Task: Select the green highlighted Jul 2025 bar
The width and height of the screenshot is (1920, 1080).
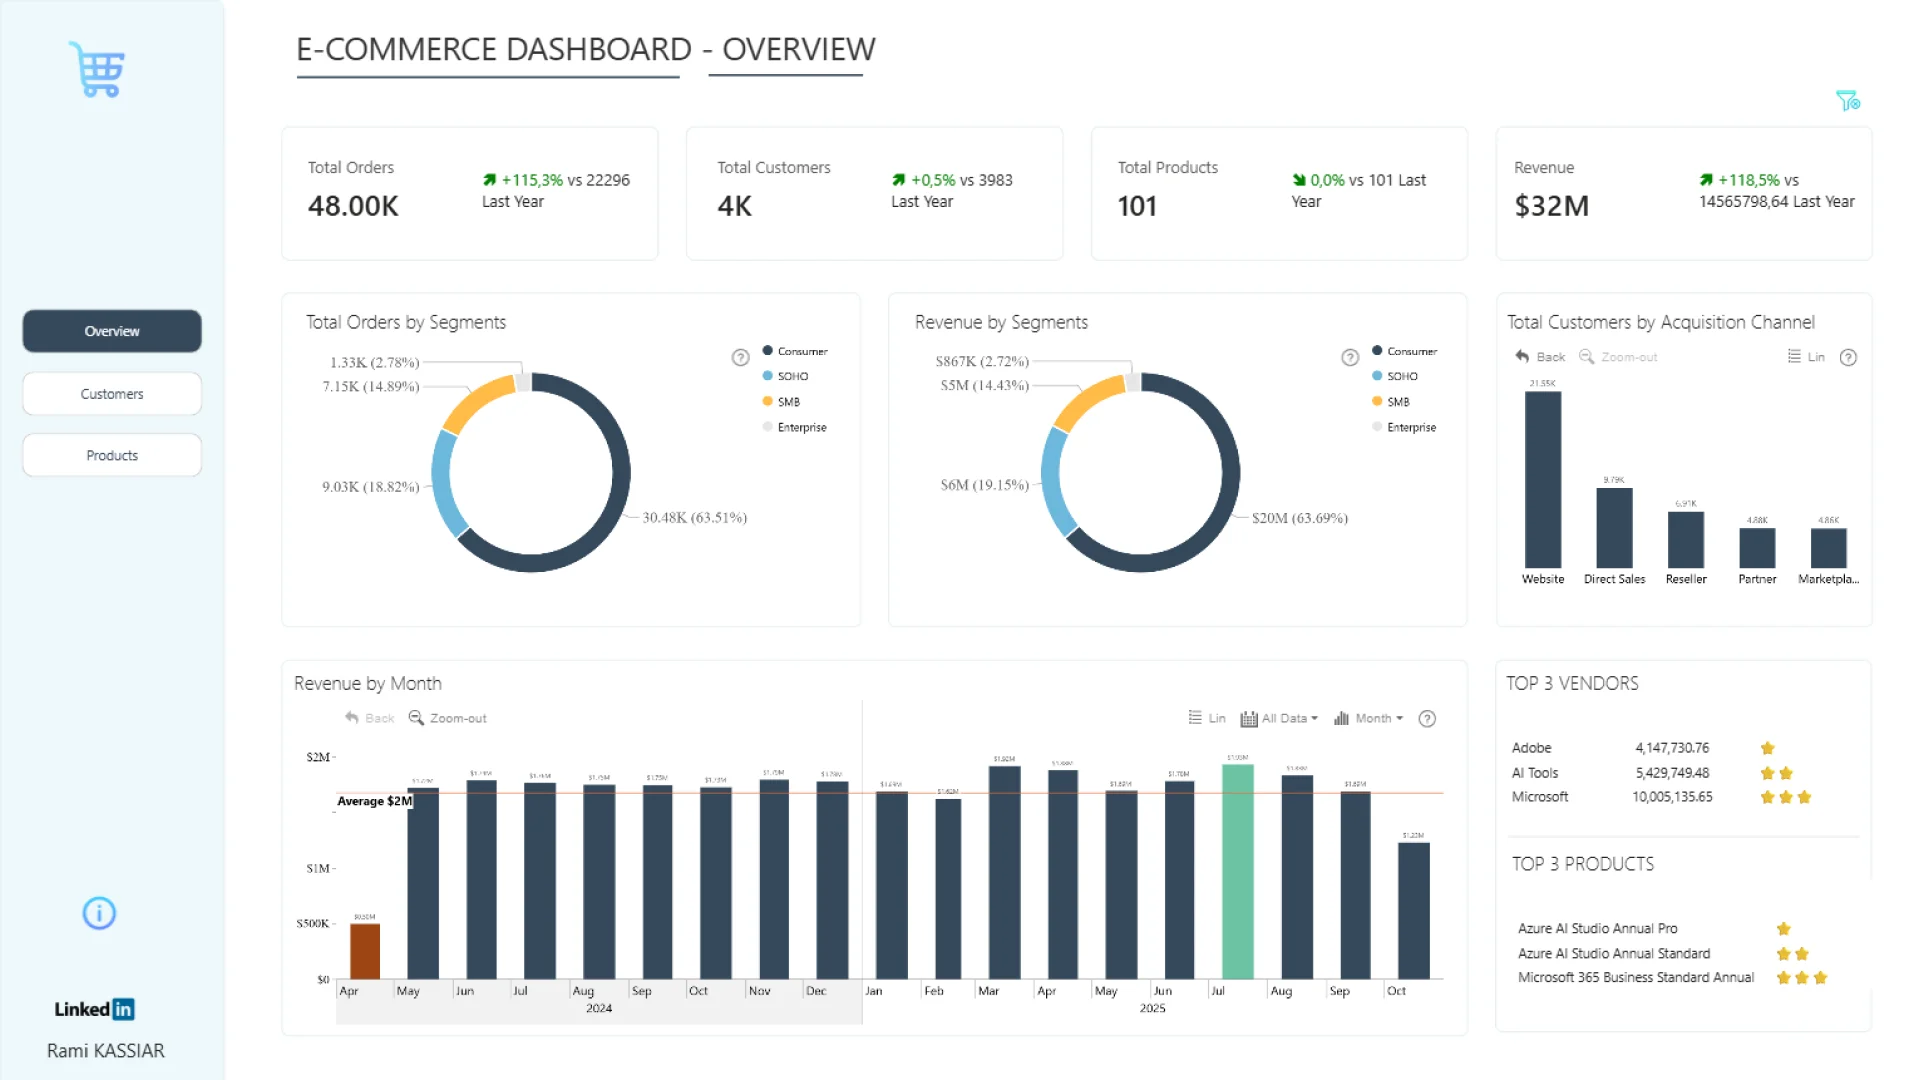Action: pyautogui.click(x=1237, y=870)
